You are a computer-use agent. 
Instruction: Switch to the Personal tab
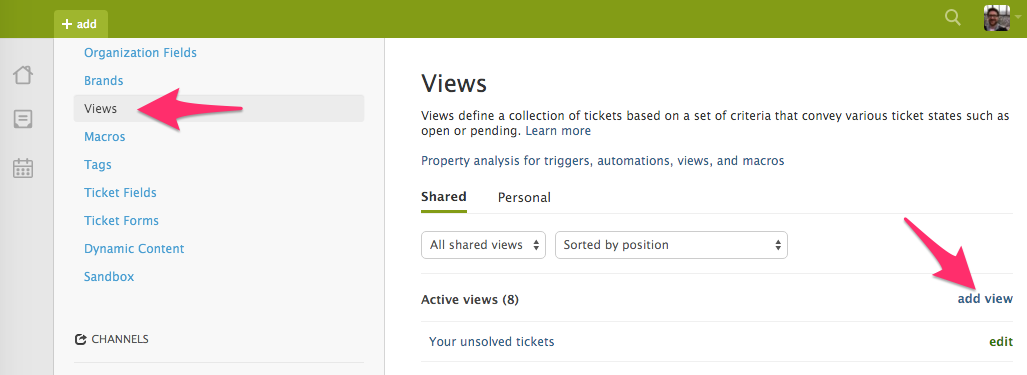524,197
